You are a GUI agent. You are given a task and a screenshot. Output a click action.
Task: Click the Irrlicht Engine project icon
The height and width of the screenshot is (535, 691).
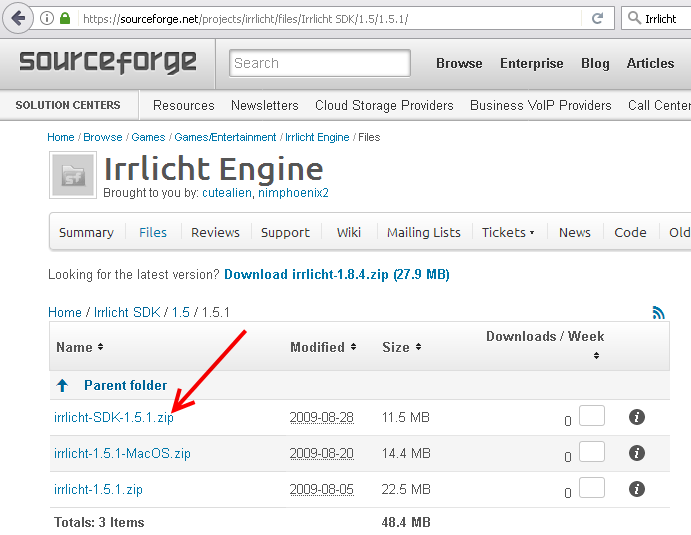click(x=73, y=175)
